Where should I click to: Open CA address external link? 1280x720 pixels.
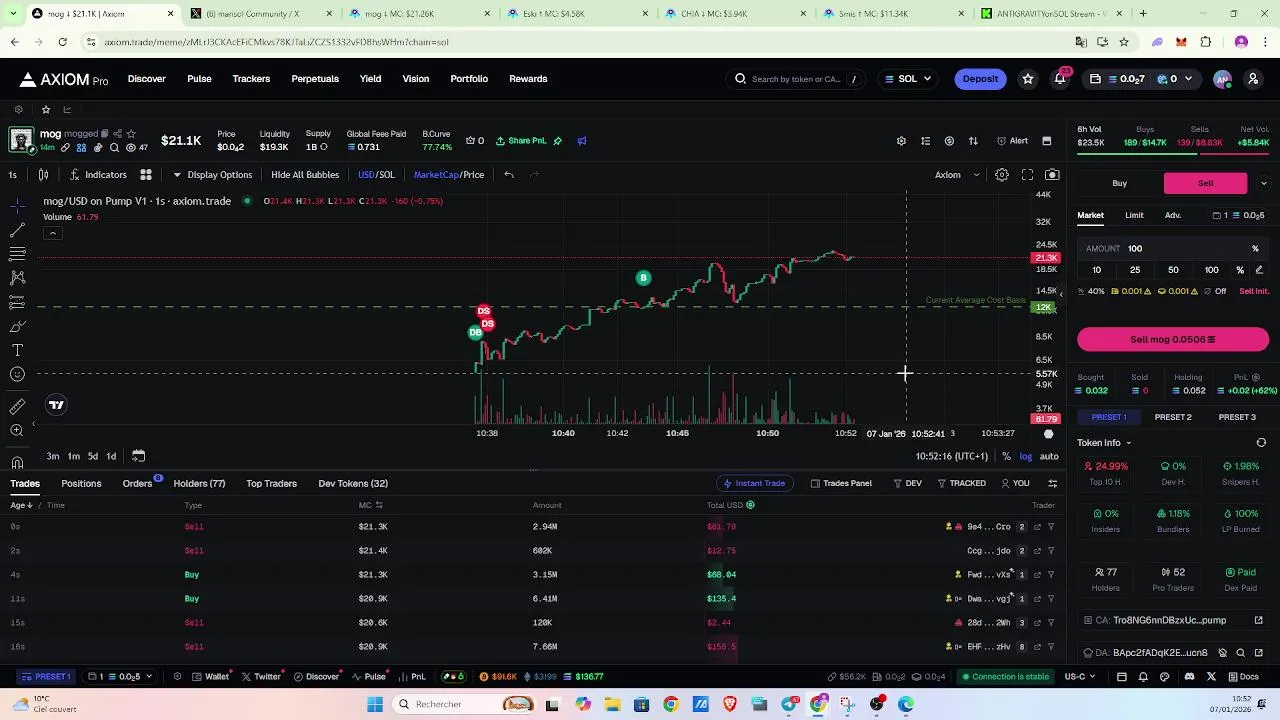pos(1258,620)
